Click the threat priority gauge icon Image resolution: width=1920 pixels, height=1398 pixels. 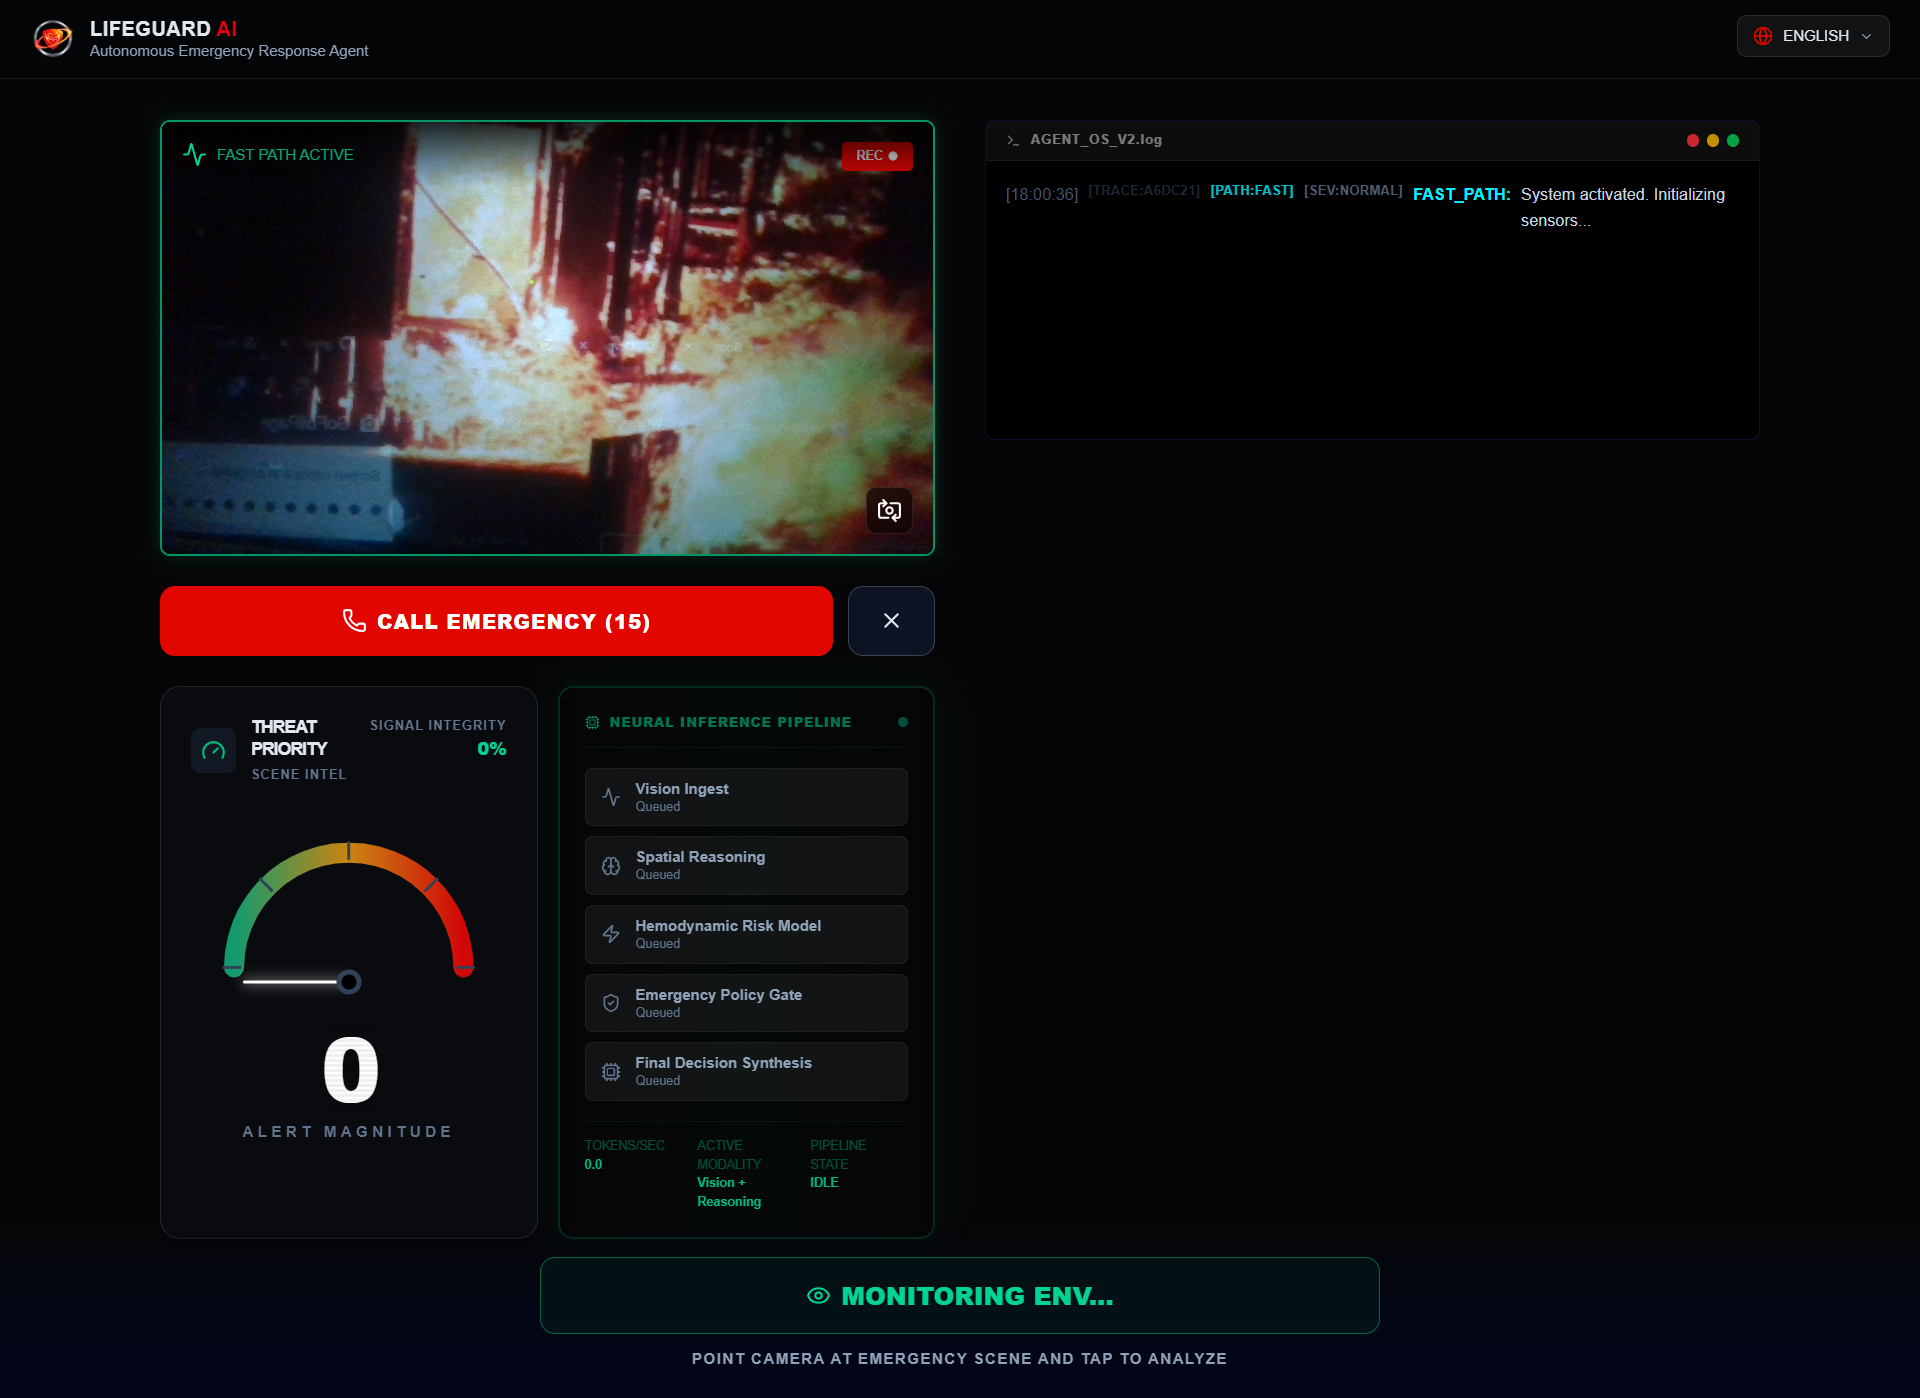213,750
